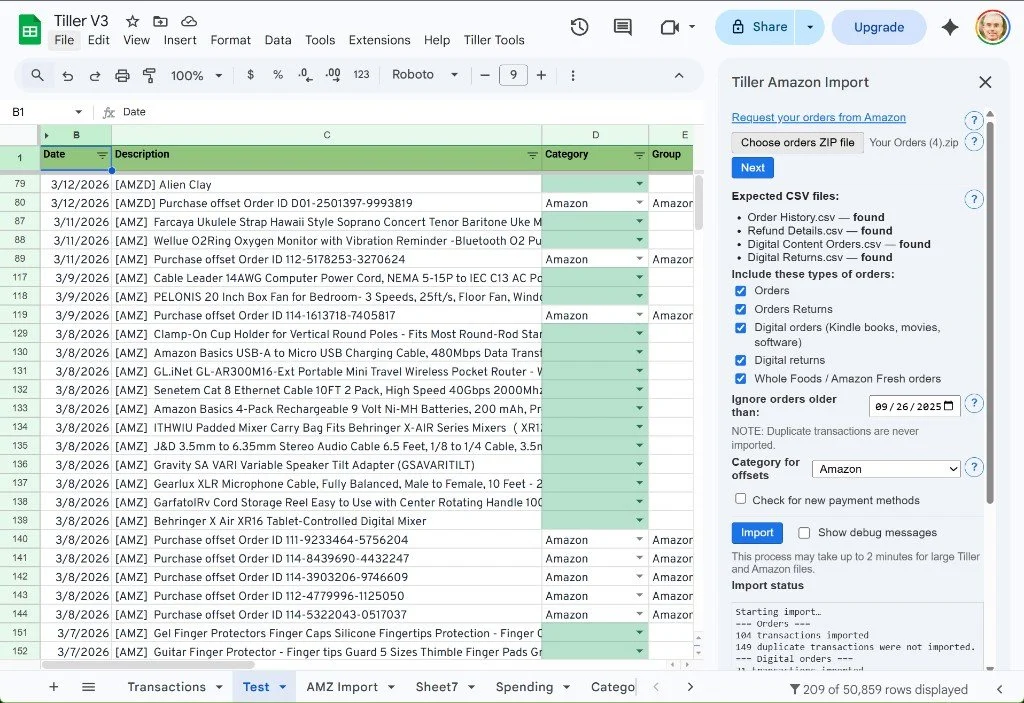The height and width of the screenshot is (703, 1024).
Task: Click the move to folder icon
Action: [x=160, y=21]
